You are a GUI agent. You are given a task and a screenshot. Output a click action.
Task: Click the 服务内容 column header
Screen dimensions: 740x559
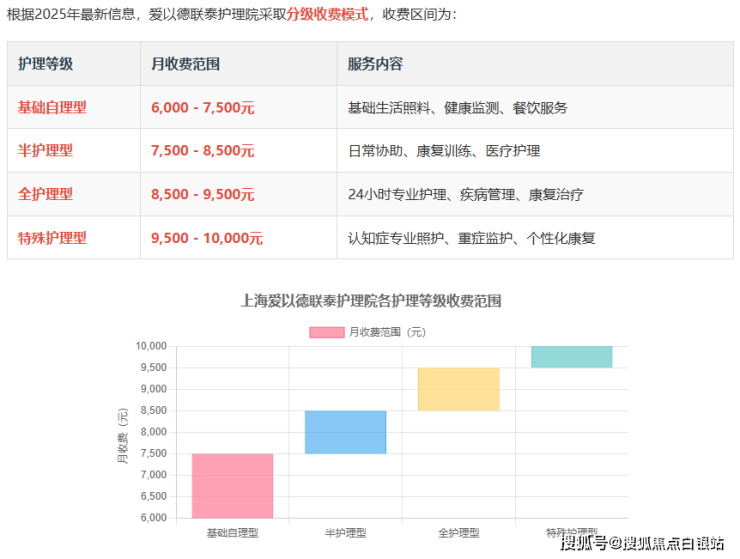(x=375, y=64)
